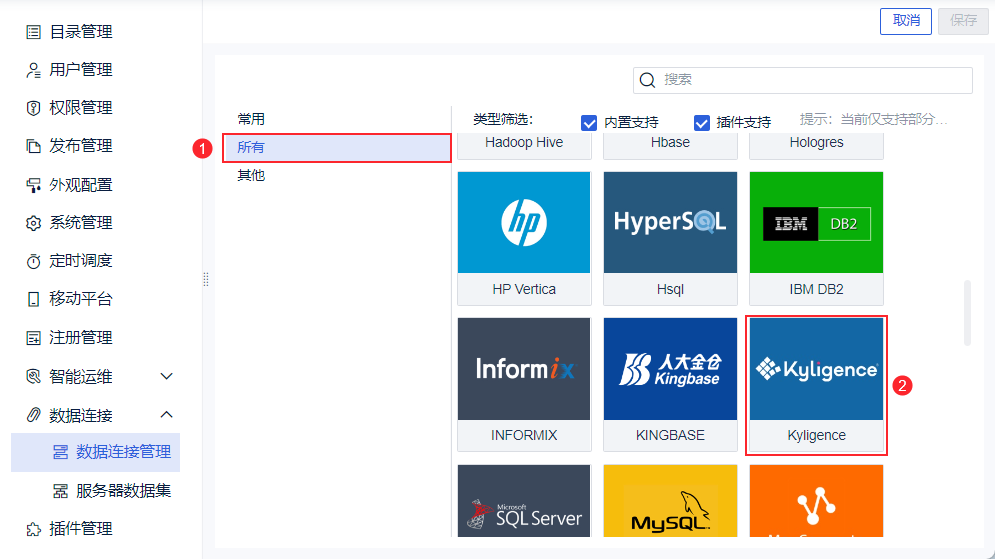Screen dimensions: 995x559
Task: Click the Kyligence caption text
Action: click(816, 435)
